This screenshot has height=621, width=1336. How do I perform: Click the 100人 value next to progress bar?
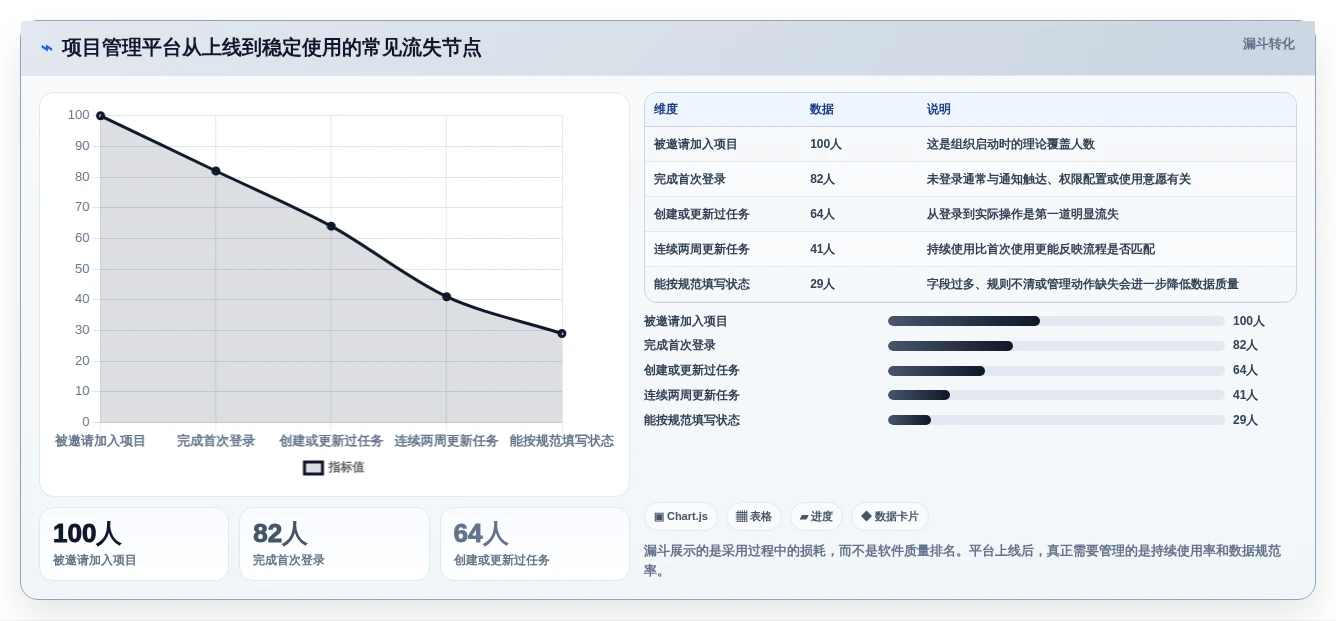click(1249, 321)
